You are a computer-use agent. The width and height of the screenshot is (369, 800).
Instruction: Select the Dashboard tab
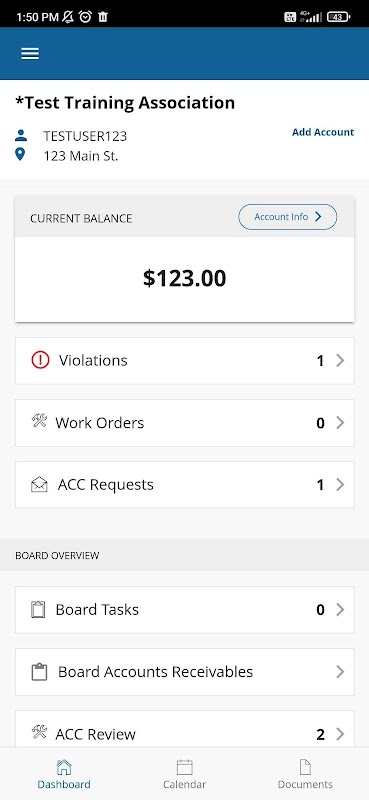pyautogui.click(x=64, y=774)
